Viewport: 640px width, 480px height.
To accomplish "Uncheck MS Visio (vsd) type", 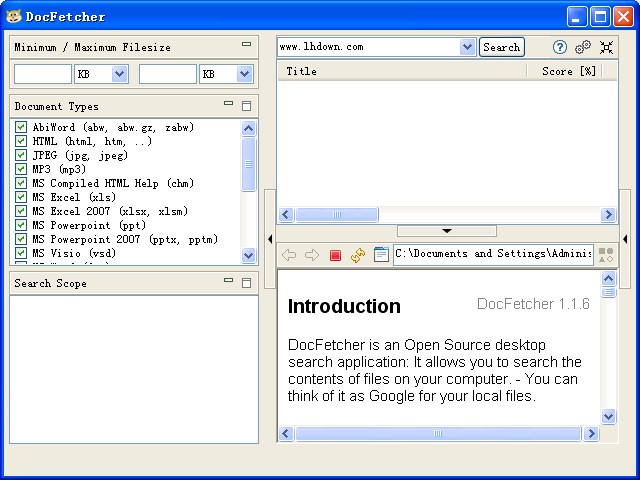I will [21, 253].
